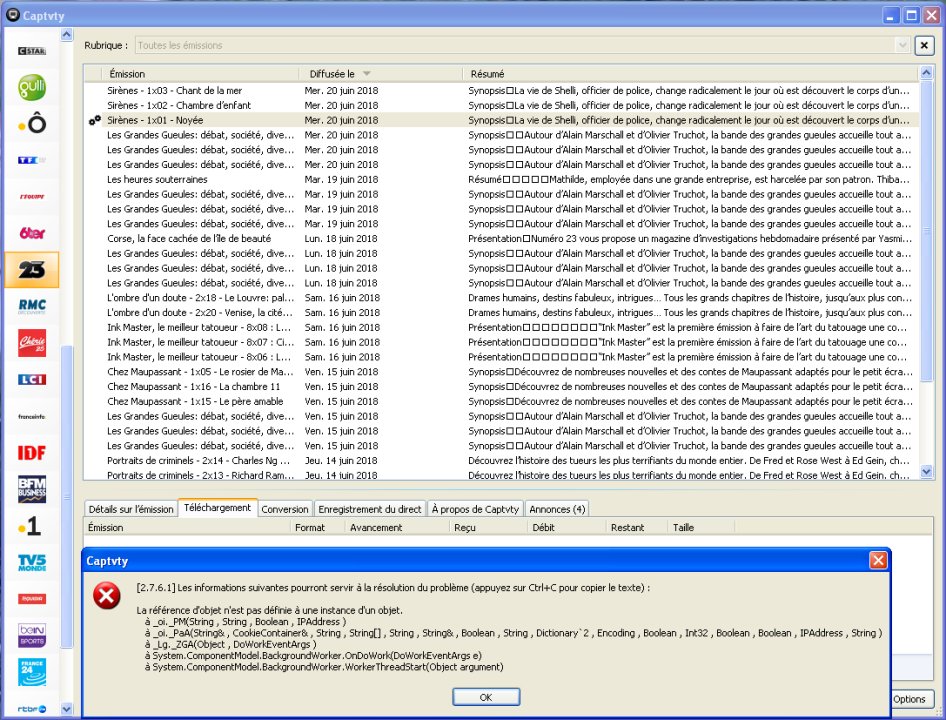
Task: Open the Annonces (4) tab
Action: tap(557, 509)
